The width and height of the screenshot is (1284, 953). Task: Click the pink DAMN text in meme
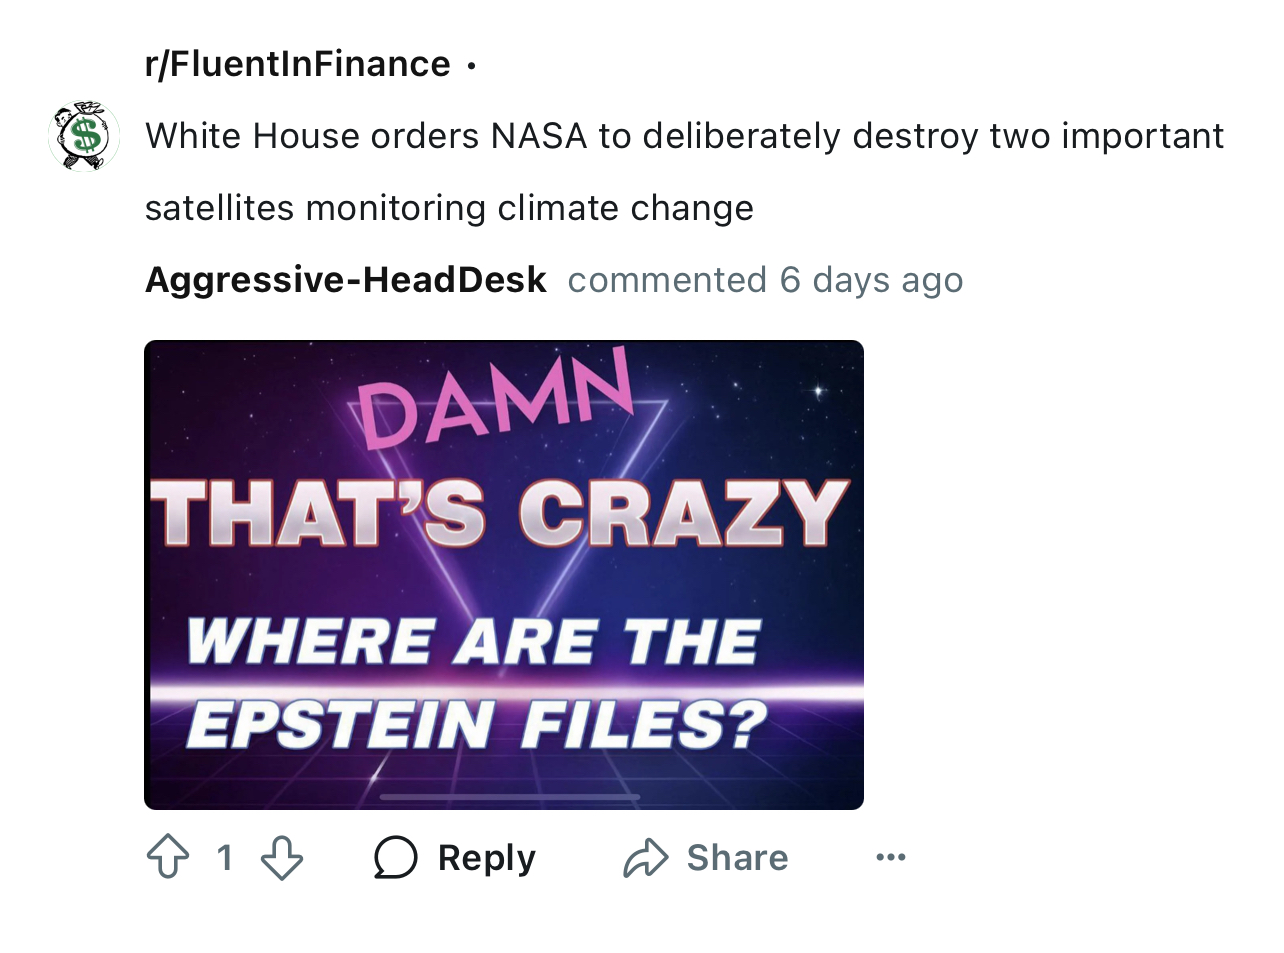pos(496,398)
